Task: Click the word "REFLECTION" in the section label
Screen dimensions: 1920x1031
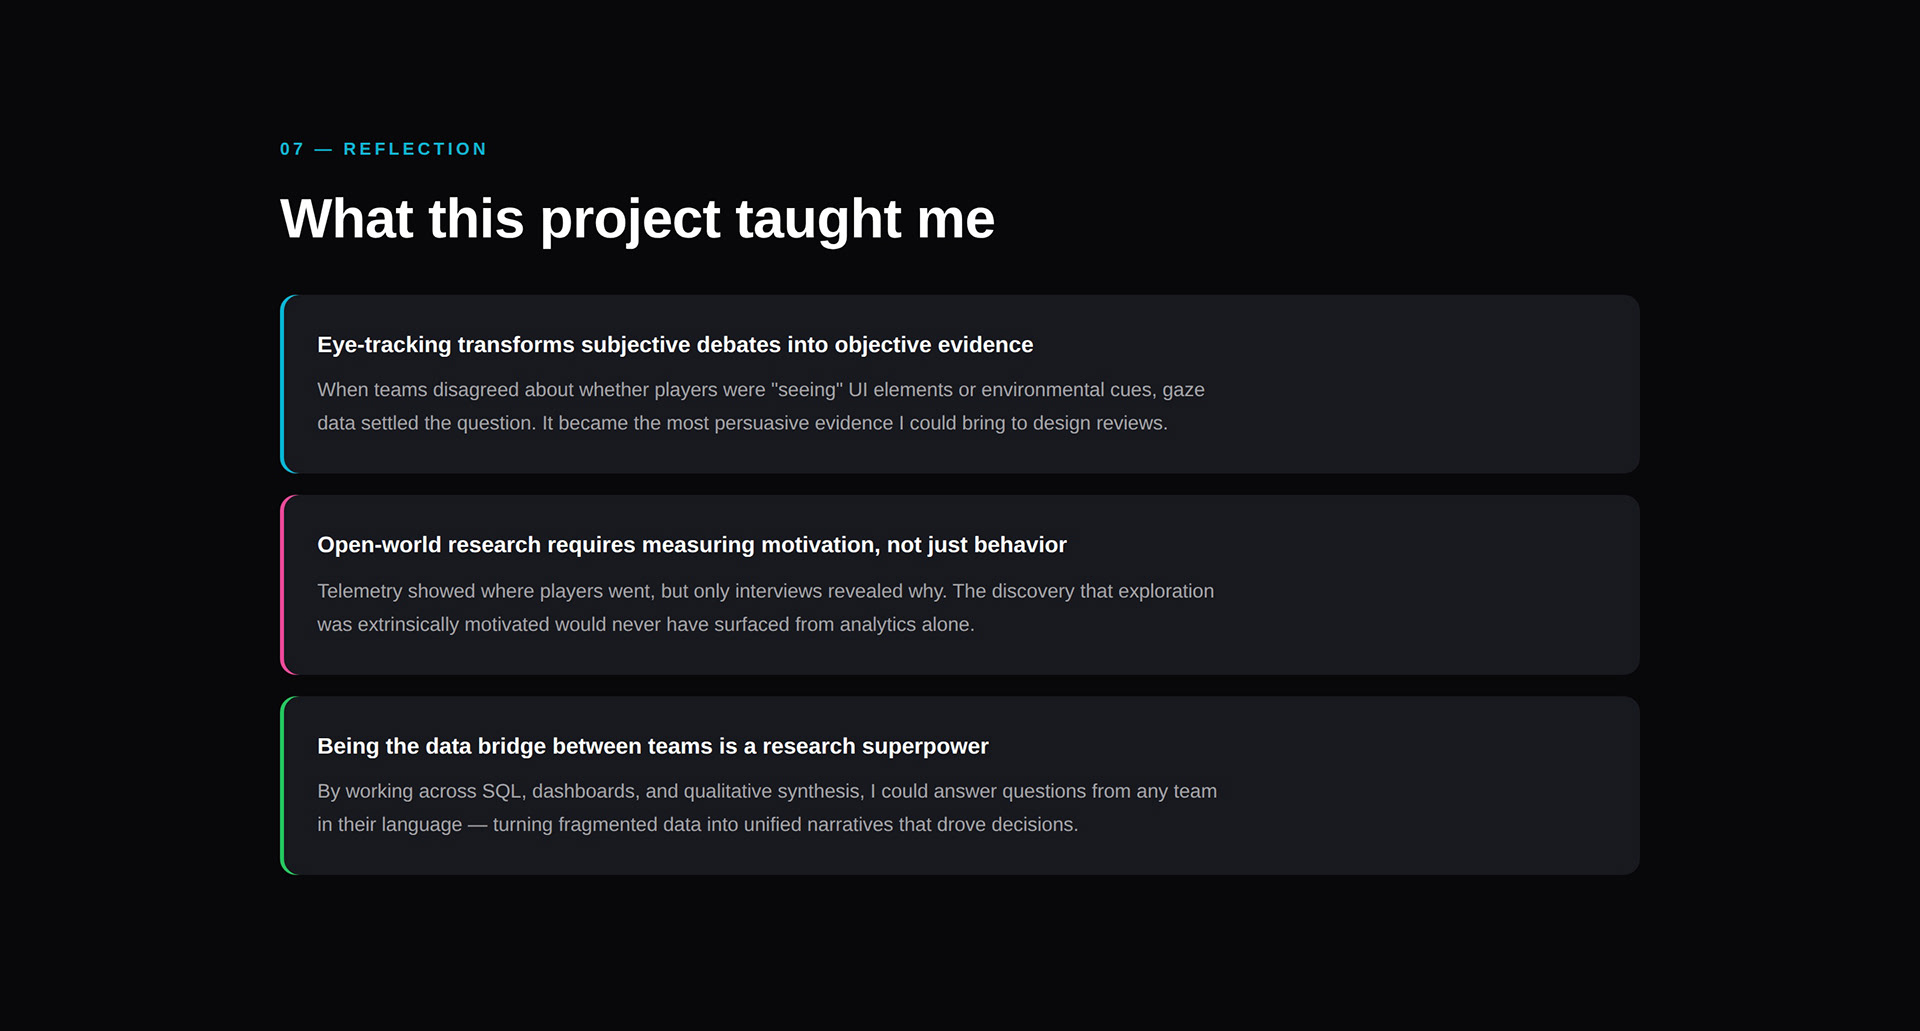Action: click(415, 149)
